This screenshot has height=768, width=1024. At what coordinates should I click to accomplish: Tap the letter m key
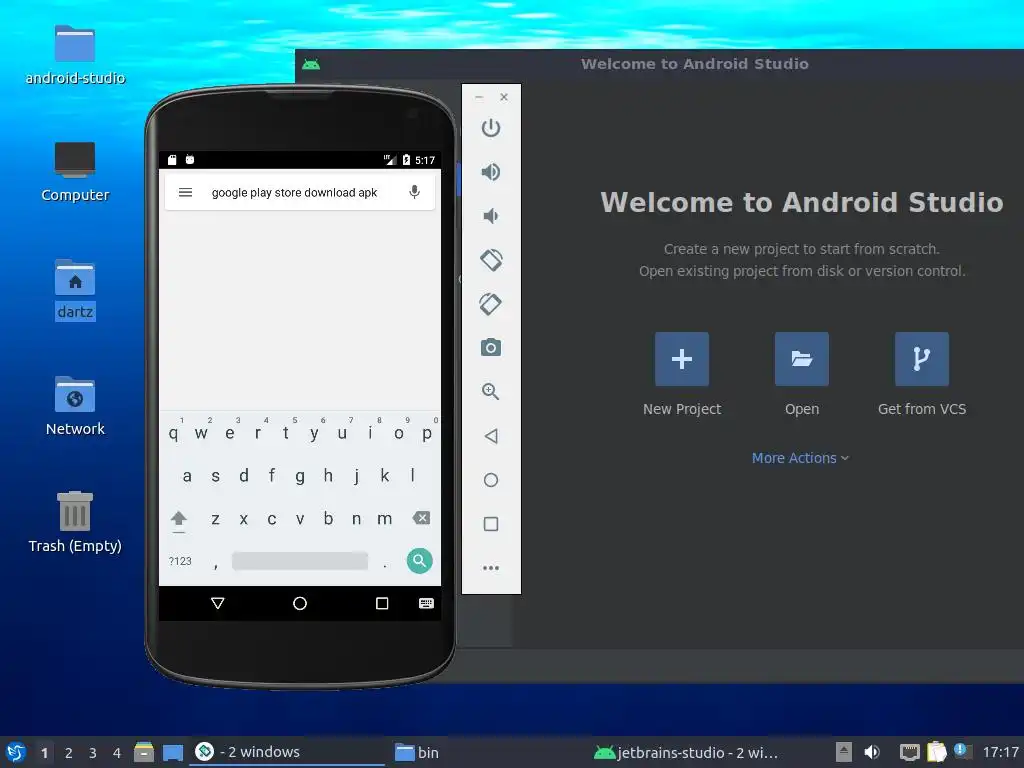point(385,519)
